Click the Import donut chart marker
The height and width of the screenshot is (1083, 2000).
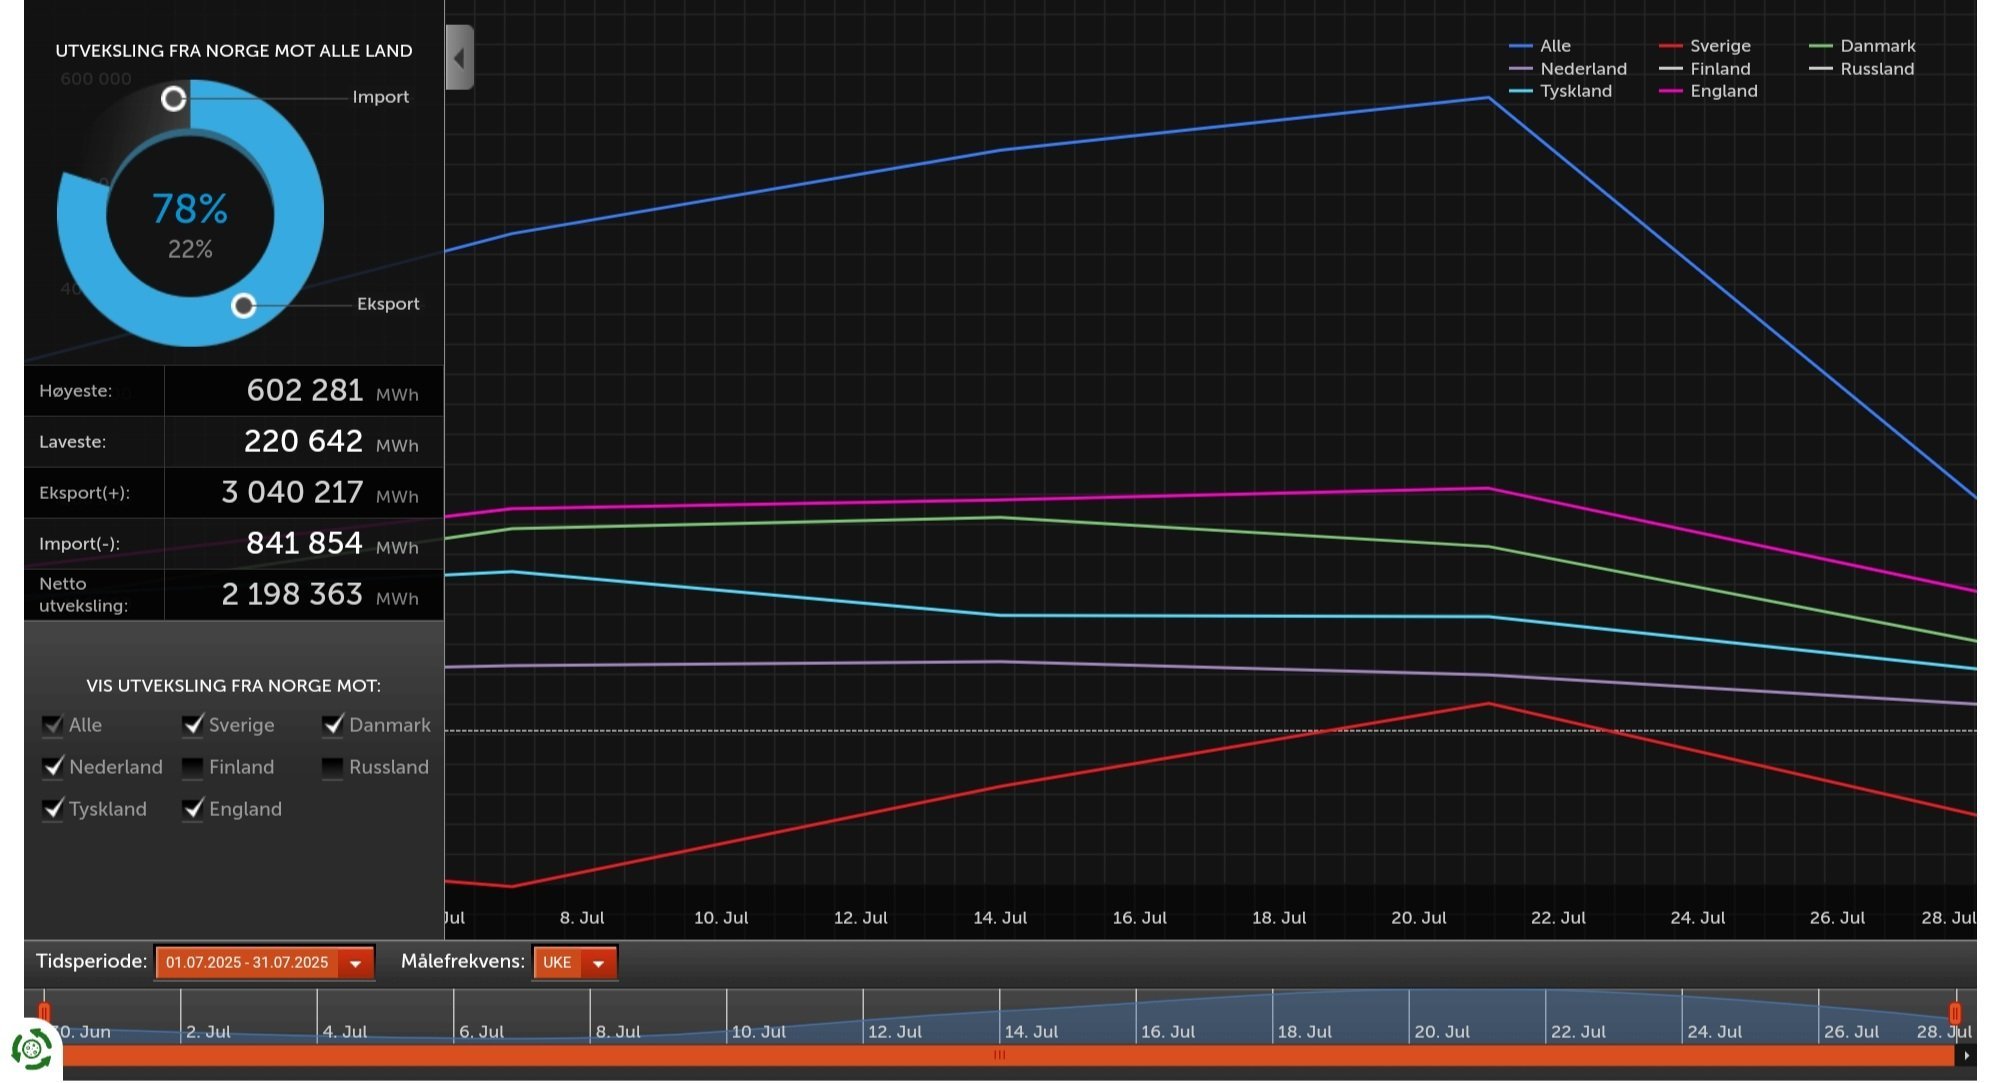174,98
